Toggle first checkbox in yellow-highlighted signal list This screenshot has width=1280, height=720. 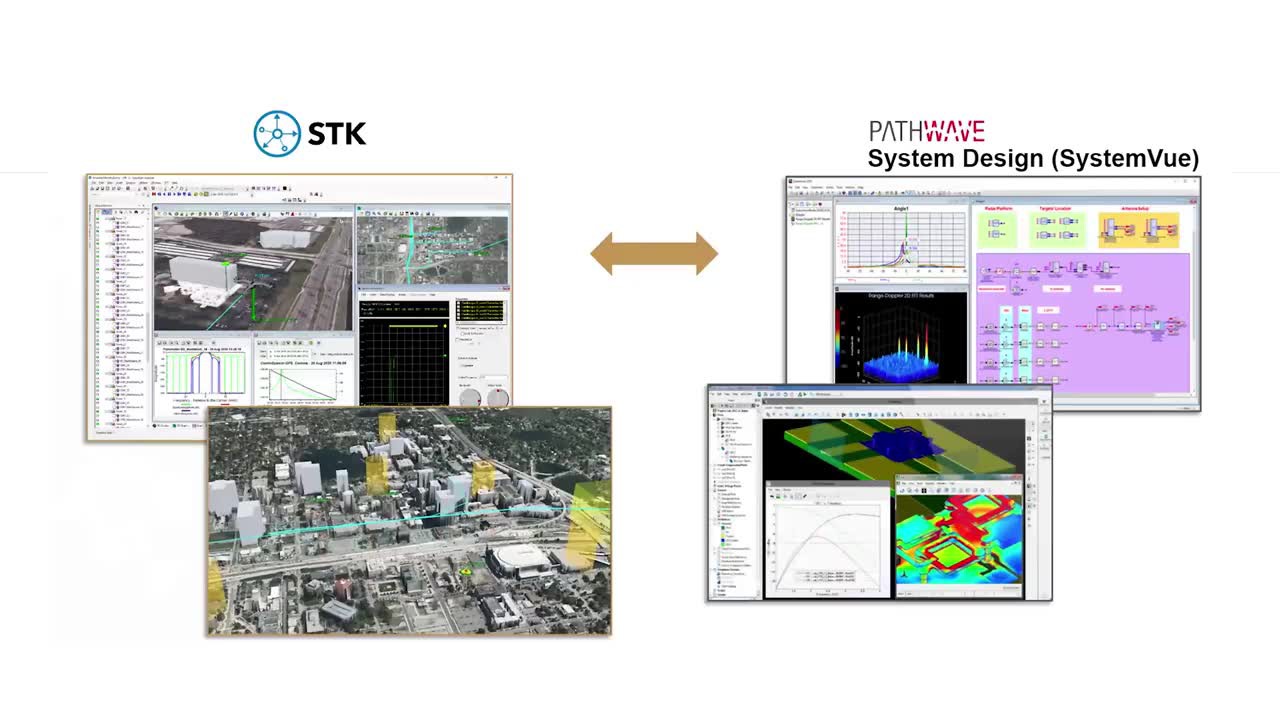[x=460, y=303]
